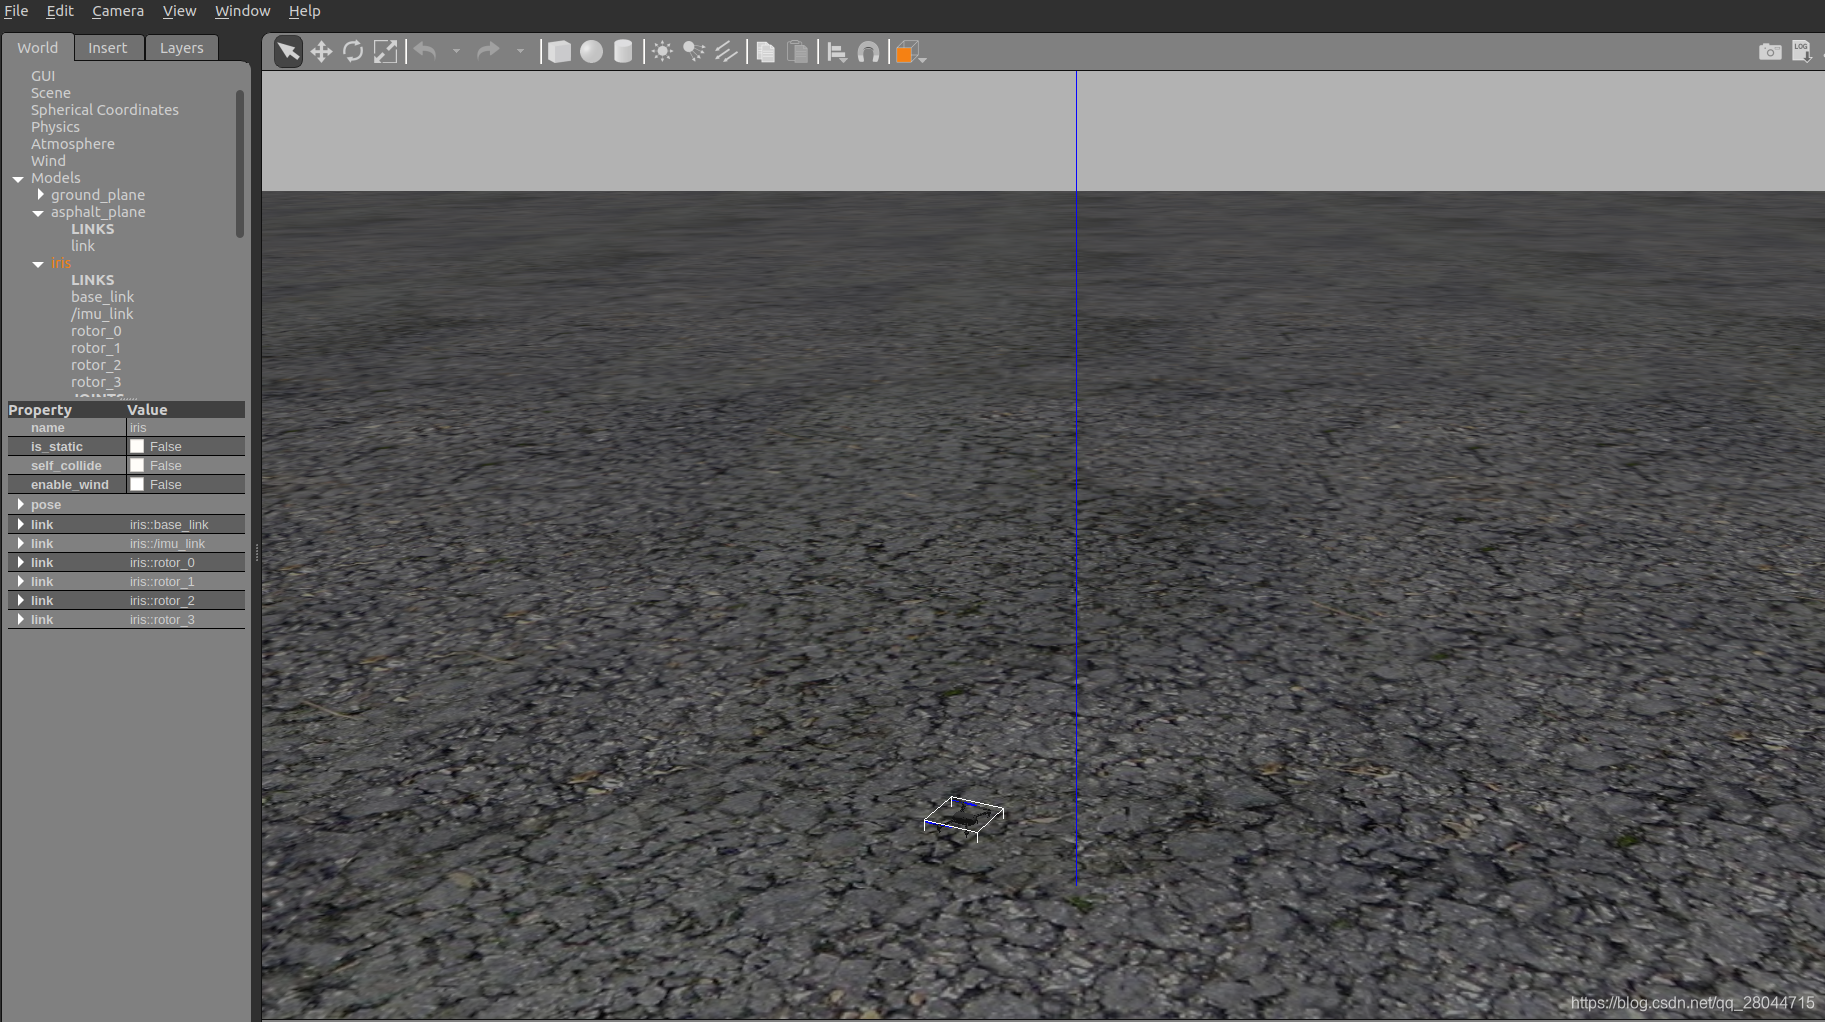The height and width of the screenshot is (1022, 1825).
Task: Switch to the World tab
Action: (x=37, y=47)
